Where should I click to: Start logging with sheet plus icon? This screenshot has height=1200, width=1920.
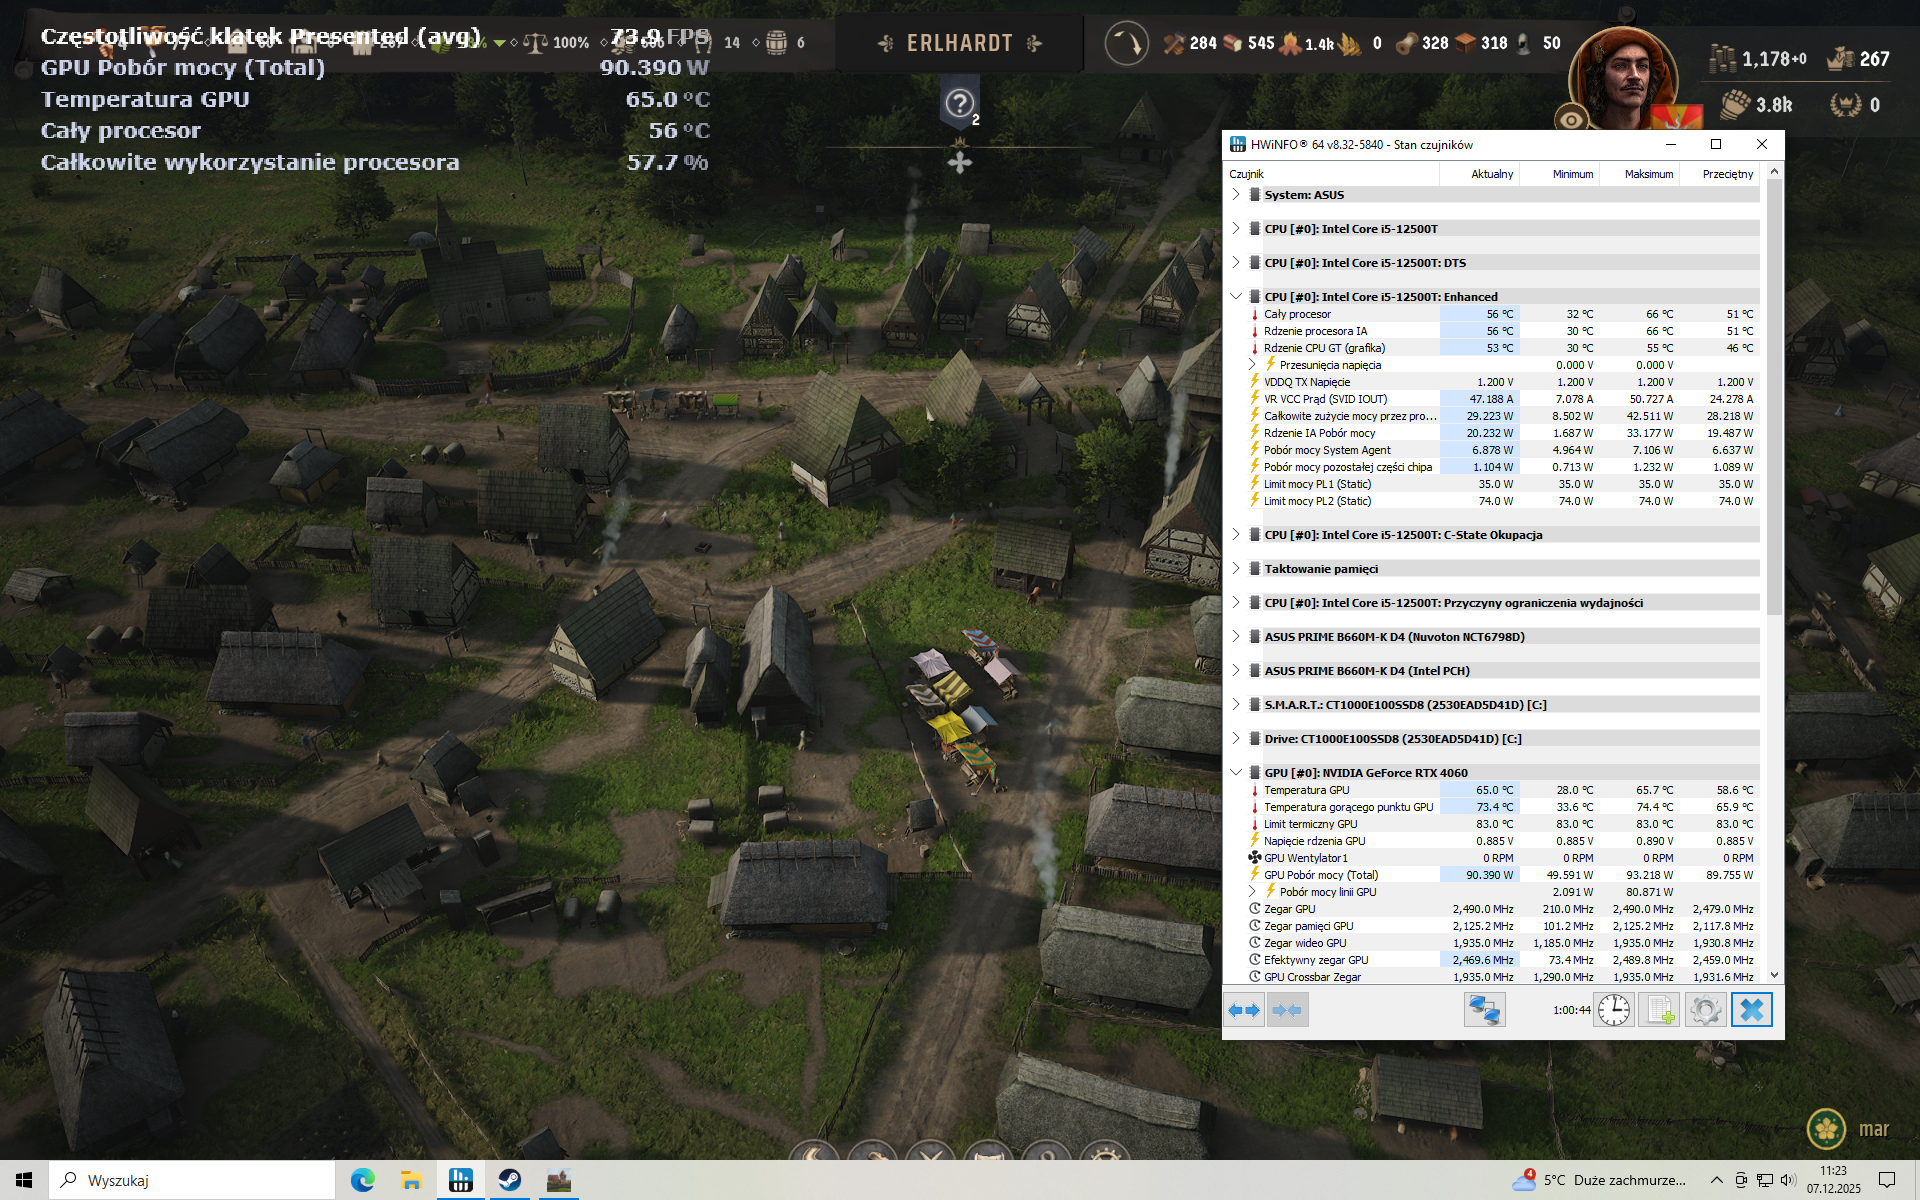[1660, 1010]
